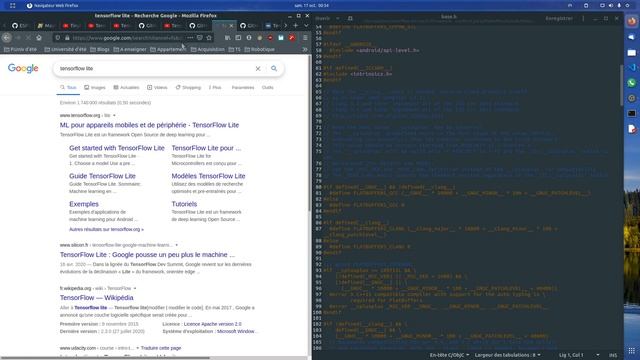Click the Firefox back button
Image resolution: width=640 pixels, height=360 pixels.
7,38
